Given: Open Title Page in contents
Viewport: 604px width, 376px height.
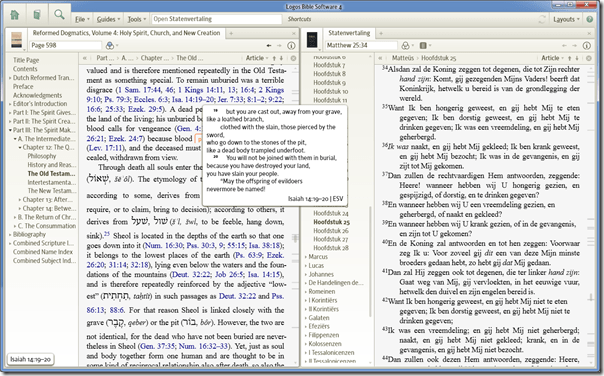Looking at the screenshot, I should 26,60.
